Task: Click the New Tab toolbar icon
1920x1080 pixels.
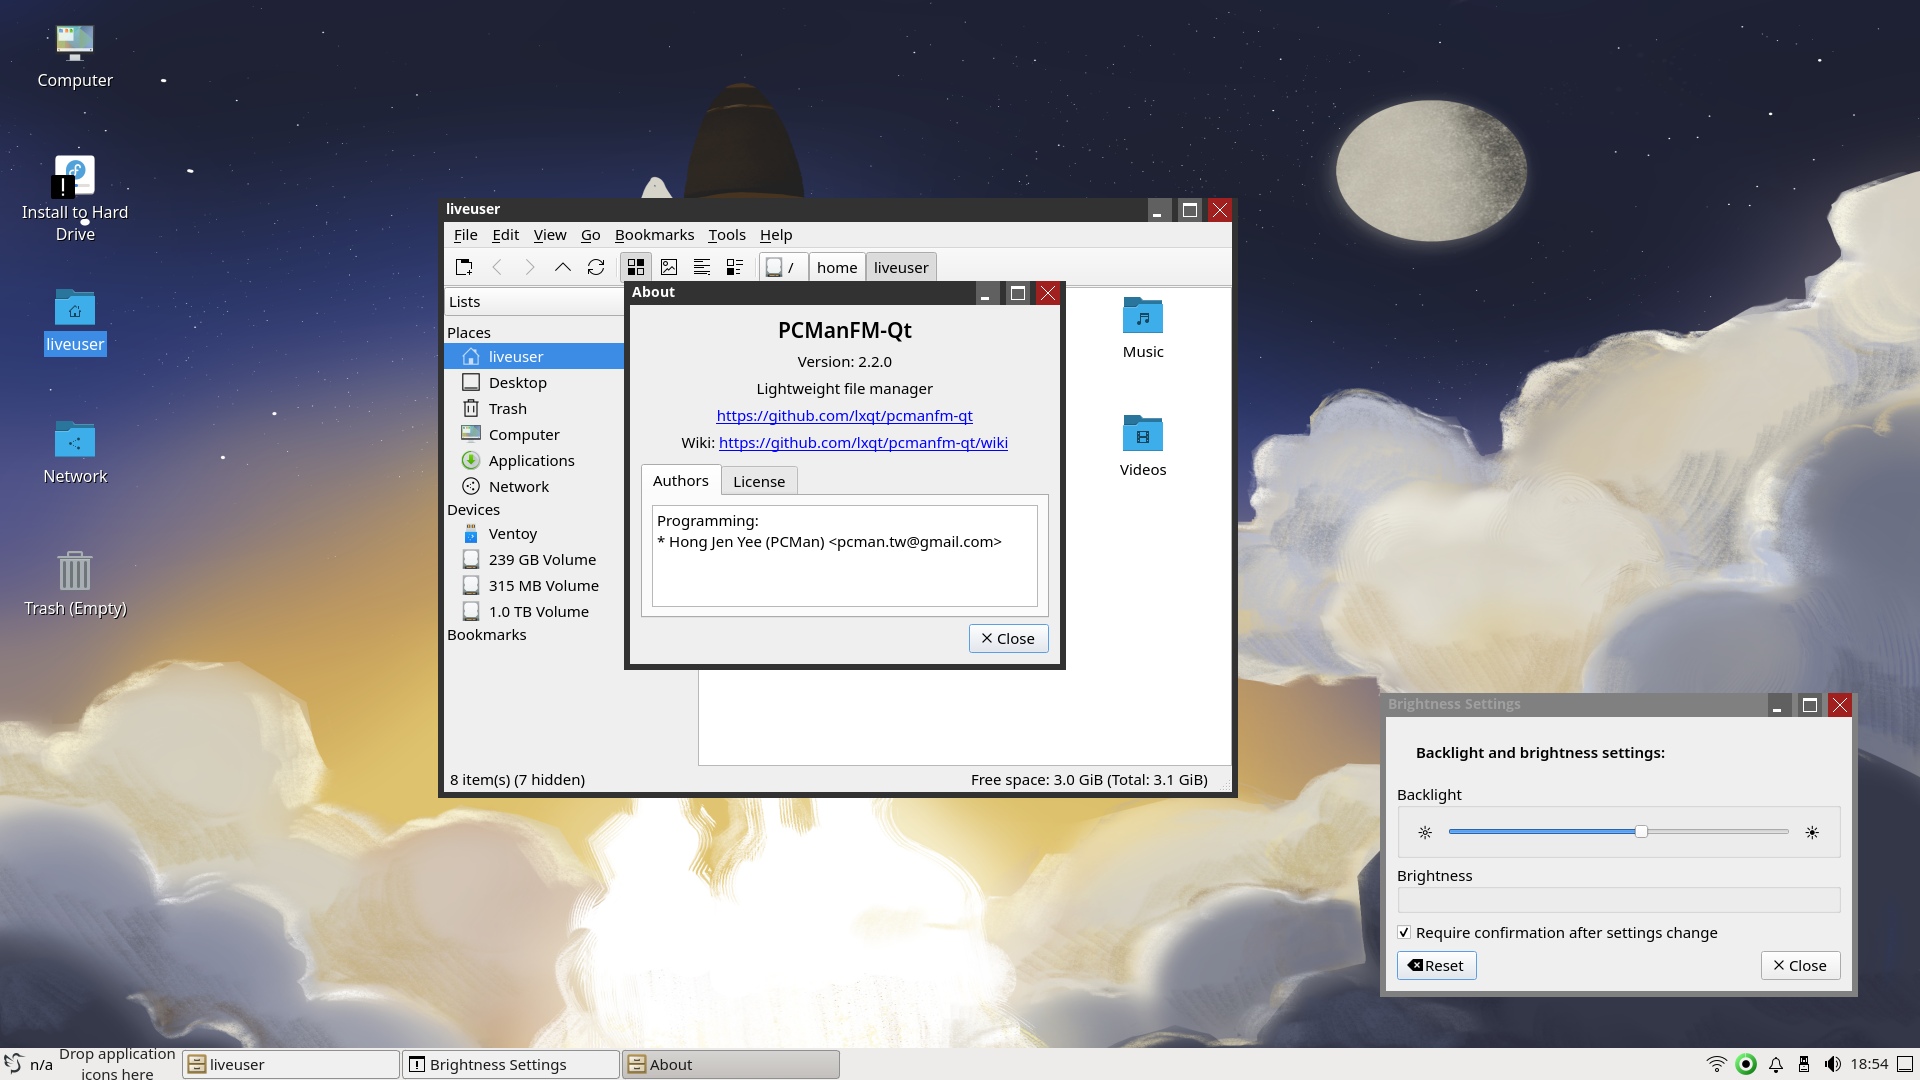Action: click(464, 267)
